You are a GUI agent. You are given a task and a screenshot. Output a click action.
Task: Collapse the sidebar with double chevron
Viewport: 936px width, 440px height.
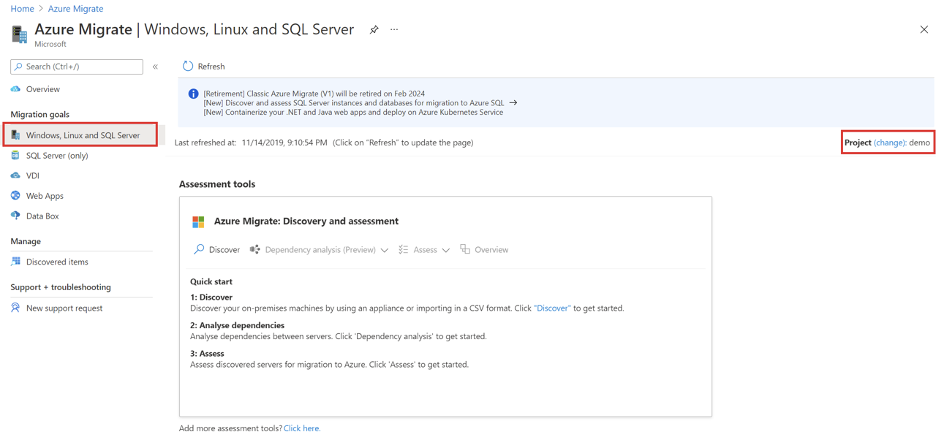pyautogui.click(x=155, y=67)
